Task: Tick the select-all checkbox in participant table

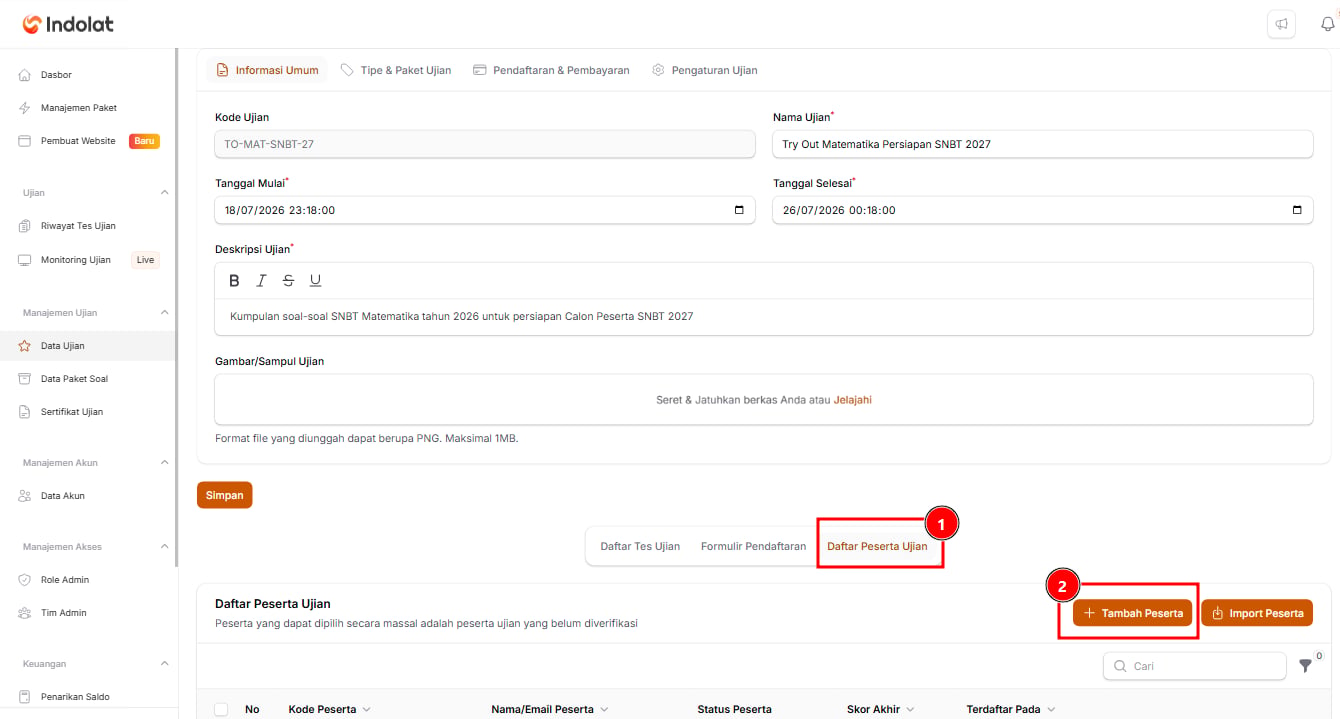Action: pyautogui.click(x=221, y=709)
